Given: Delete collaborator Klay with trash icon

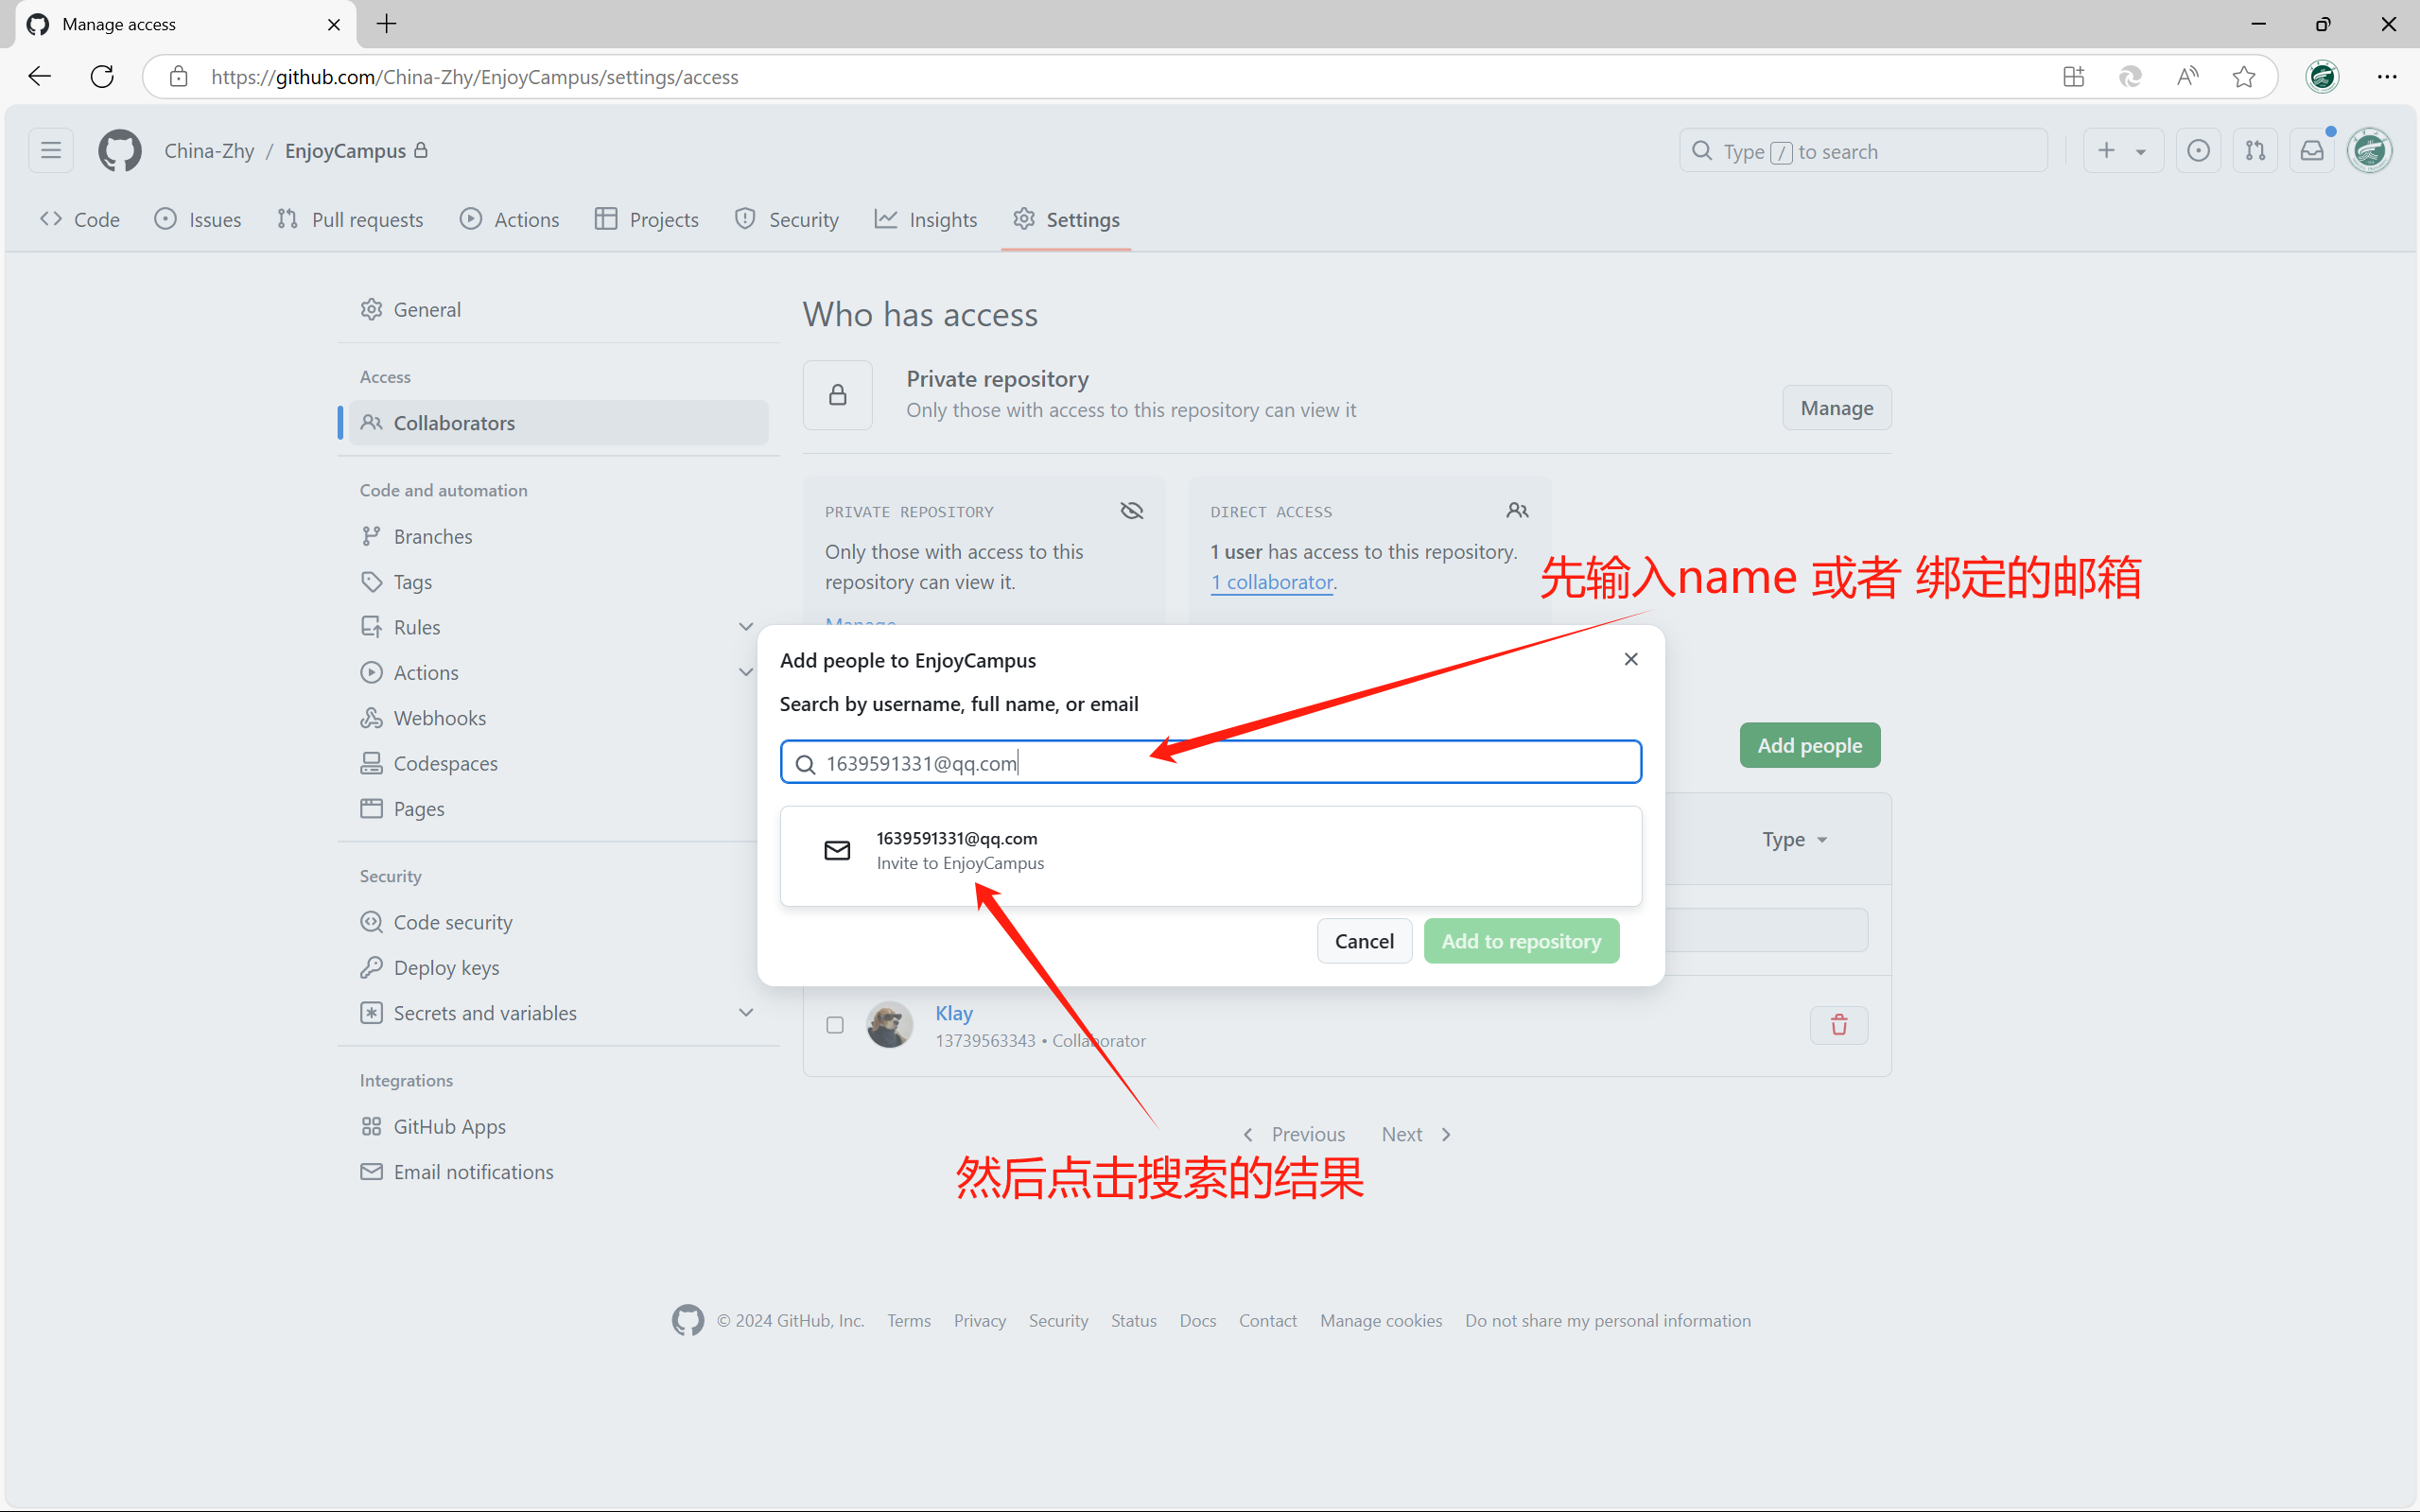Looking at the screenshot, I should coord(1839,1025).
